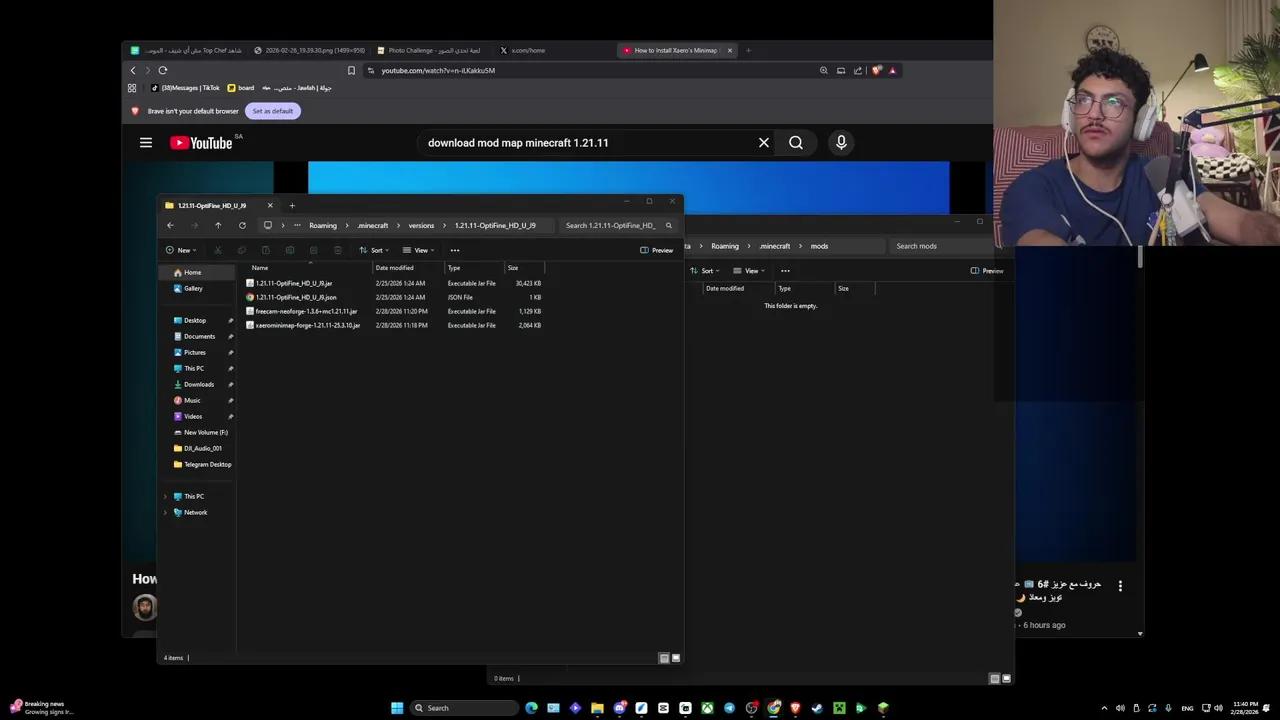Select Telegram Desktop folder in navigation pane
The image size is (1280, 720).
pyautogui.click(x=203, y=464)
